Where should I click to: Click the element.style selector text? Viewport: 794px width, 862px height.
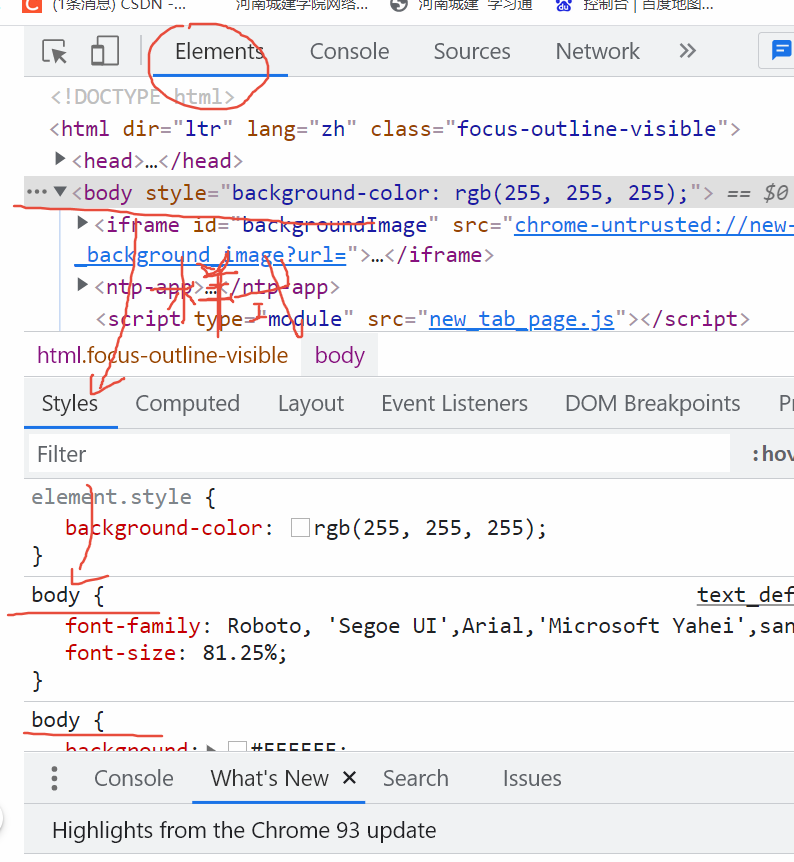tap(111, 497)
